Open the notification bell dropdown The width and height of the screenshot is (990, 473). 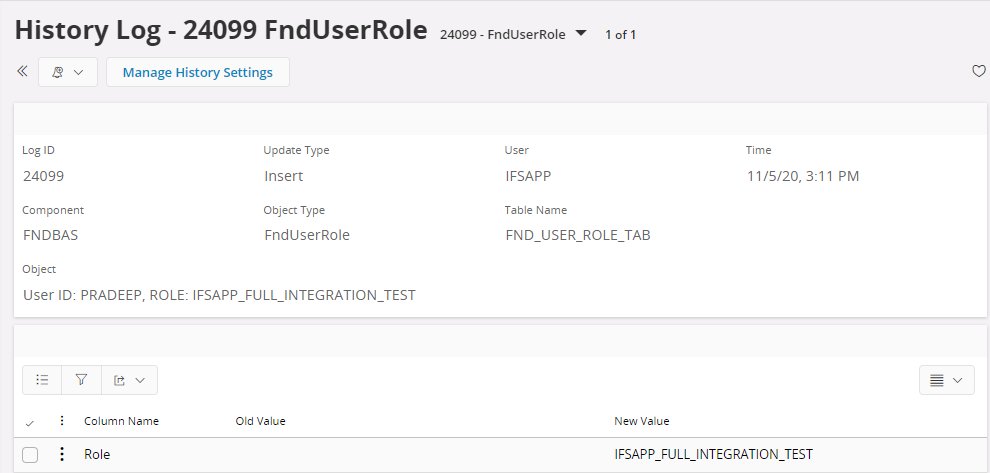tap(68, 72)
